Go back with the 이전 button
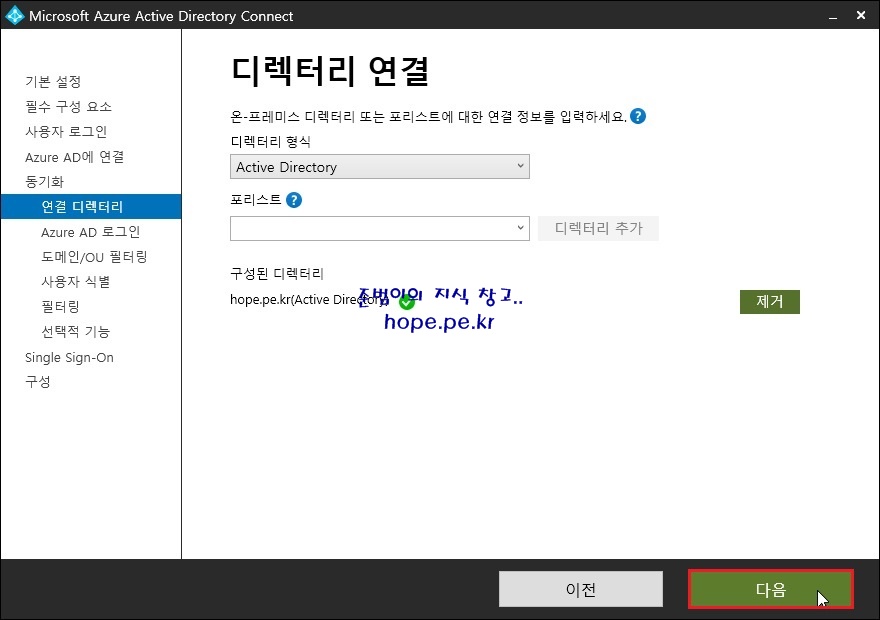 click(x=580, y=589)
